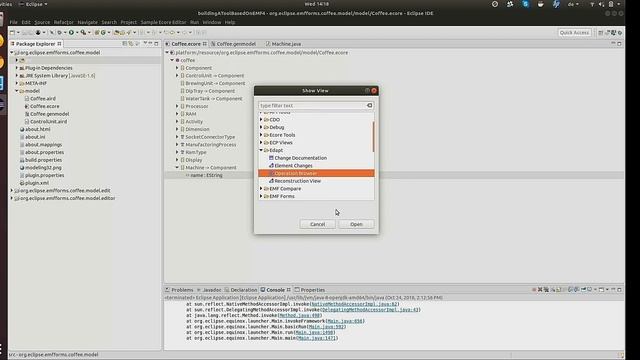Image resolution: width=640 pixels, height=360 pixels.
Task: Expand the Processor class in the Ecore editor
Action: click(x=177, y=106)
